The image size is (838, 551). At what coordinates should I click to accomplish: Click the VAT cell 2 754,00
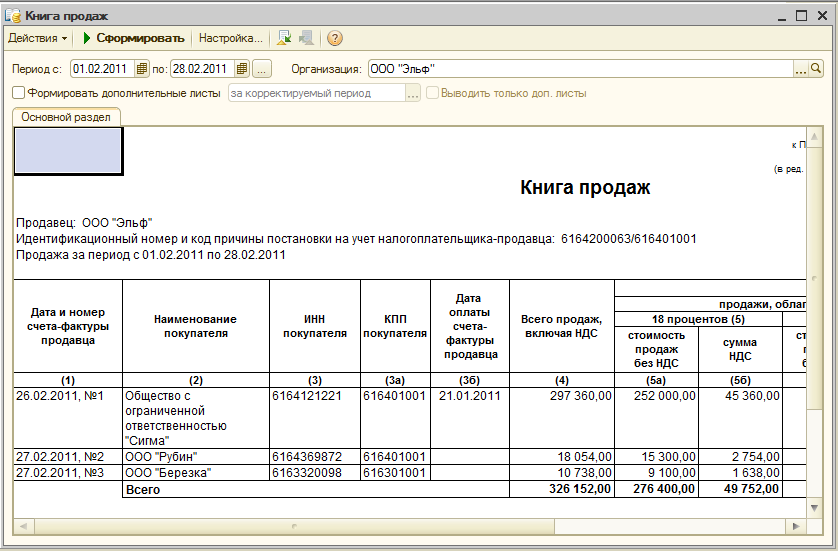tap(741, 457)
